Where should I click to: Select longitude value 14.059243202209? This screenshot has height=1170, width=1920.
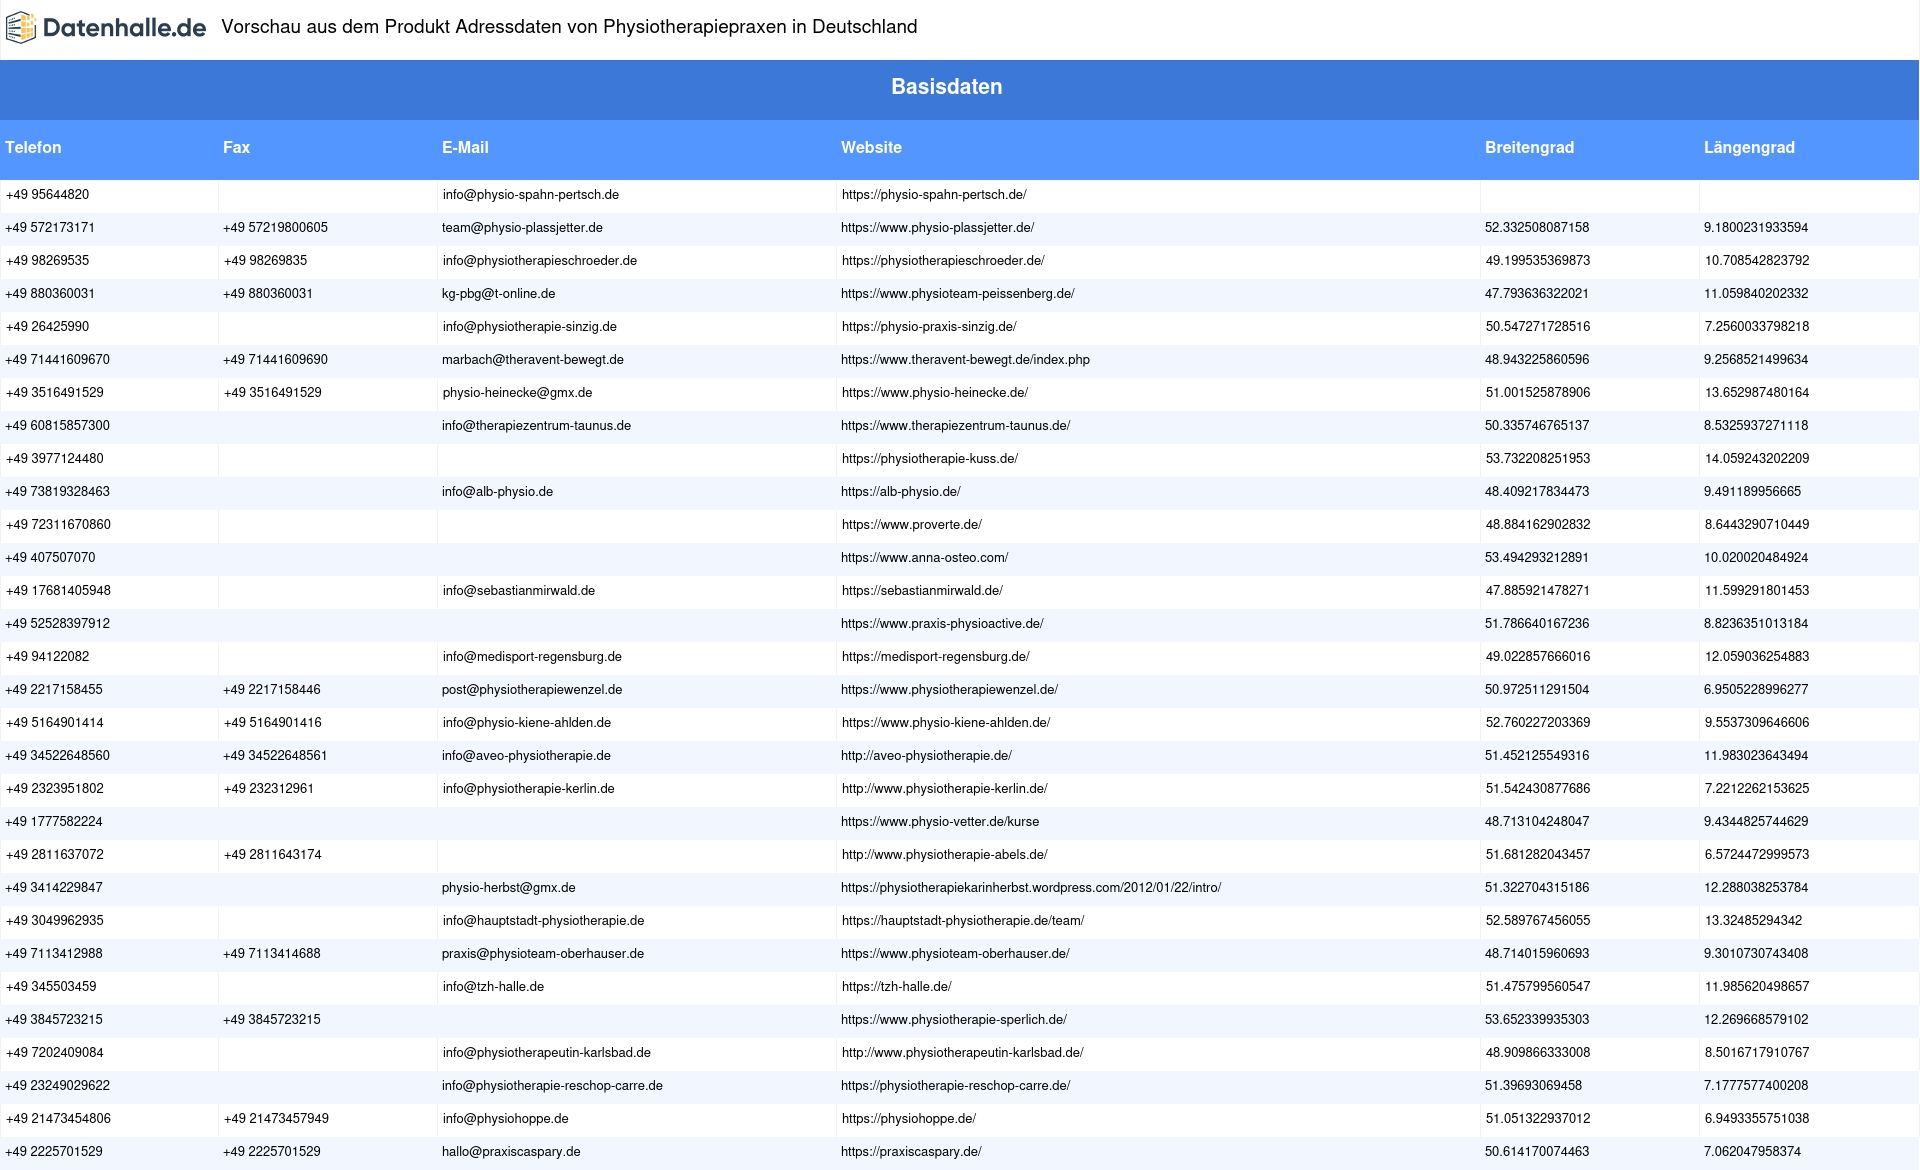pyautogui.click(x=1757, y=459)
